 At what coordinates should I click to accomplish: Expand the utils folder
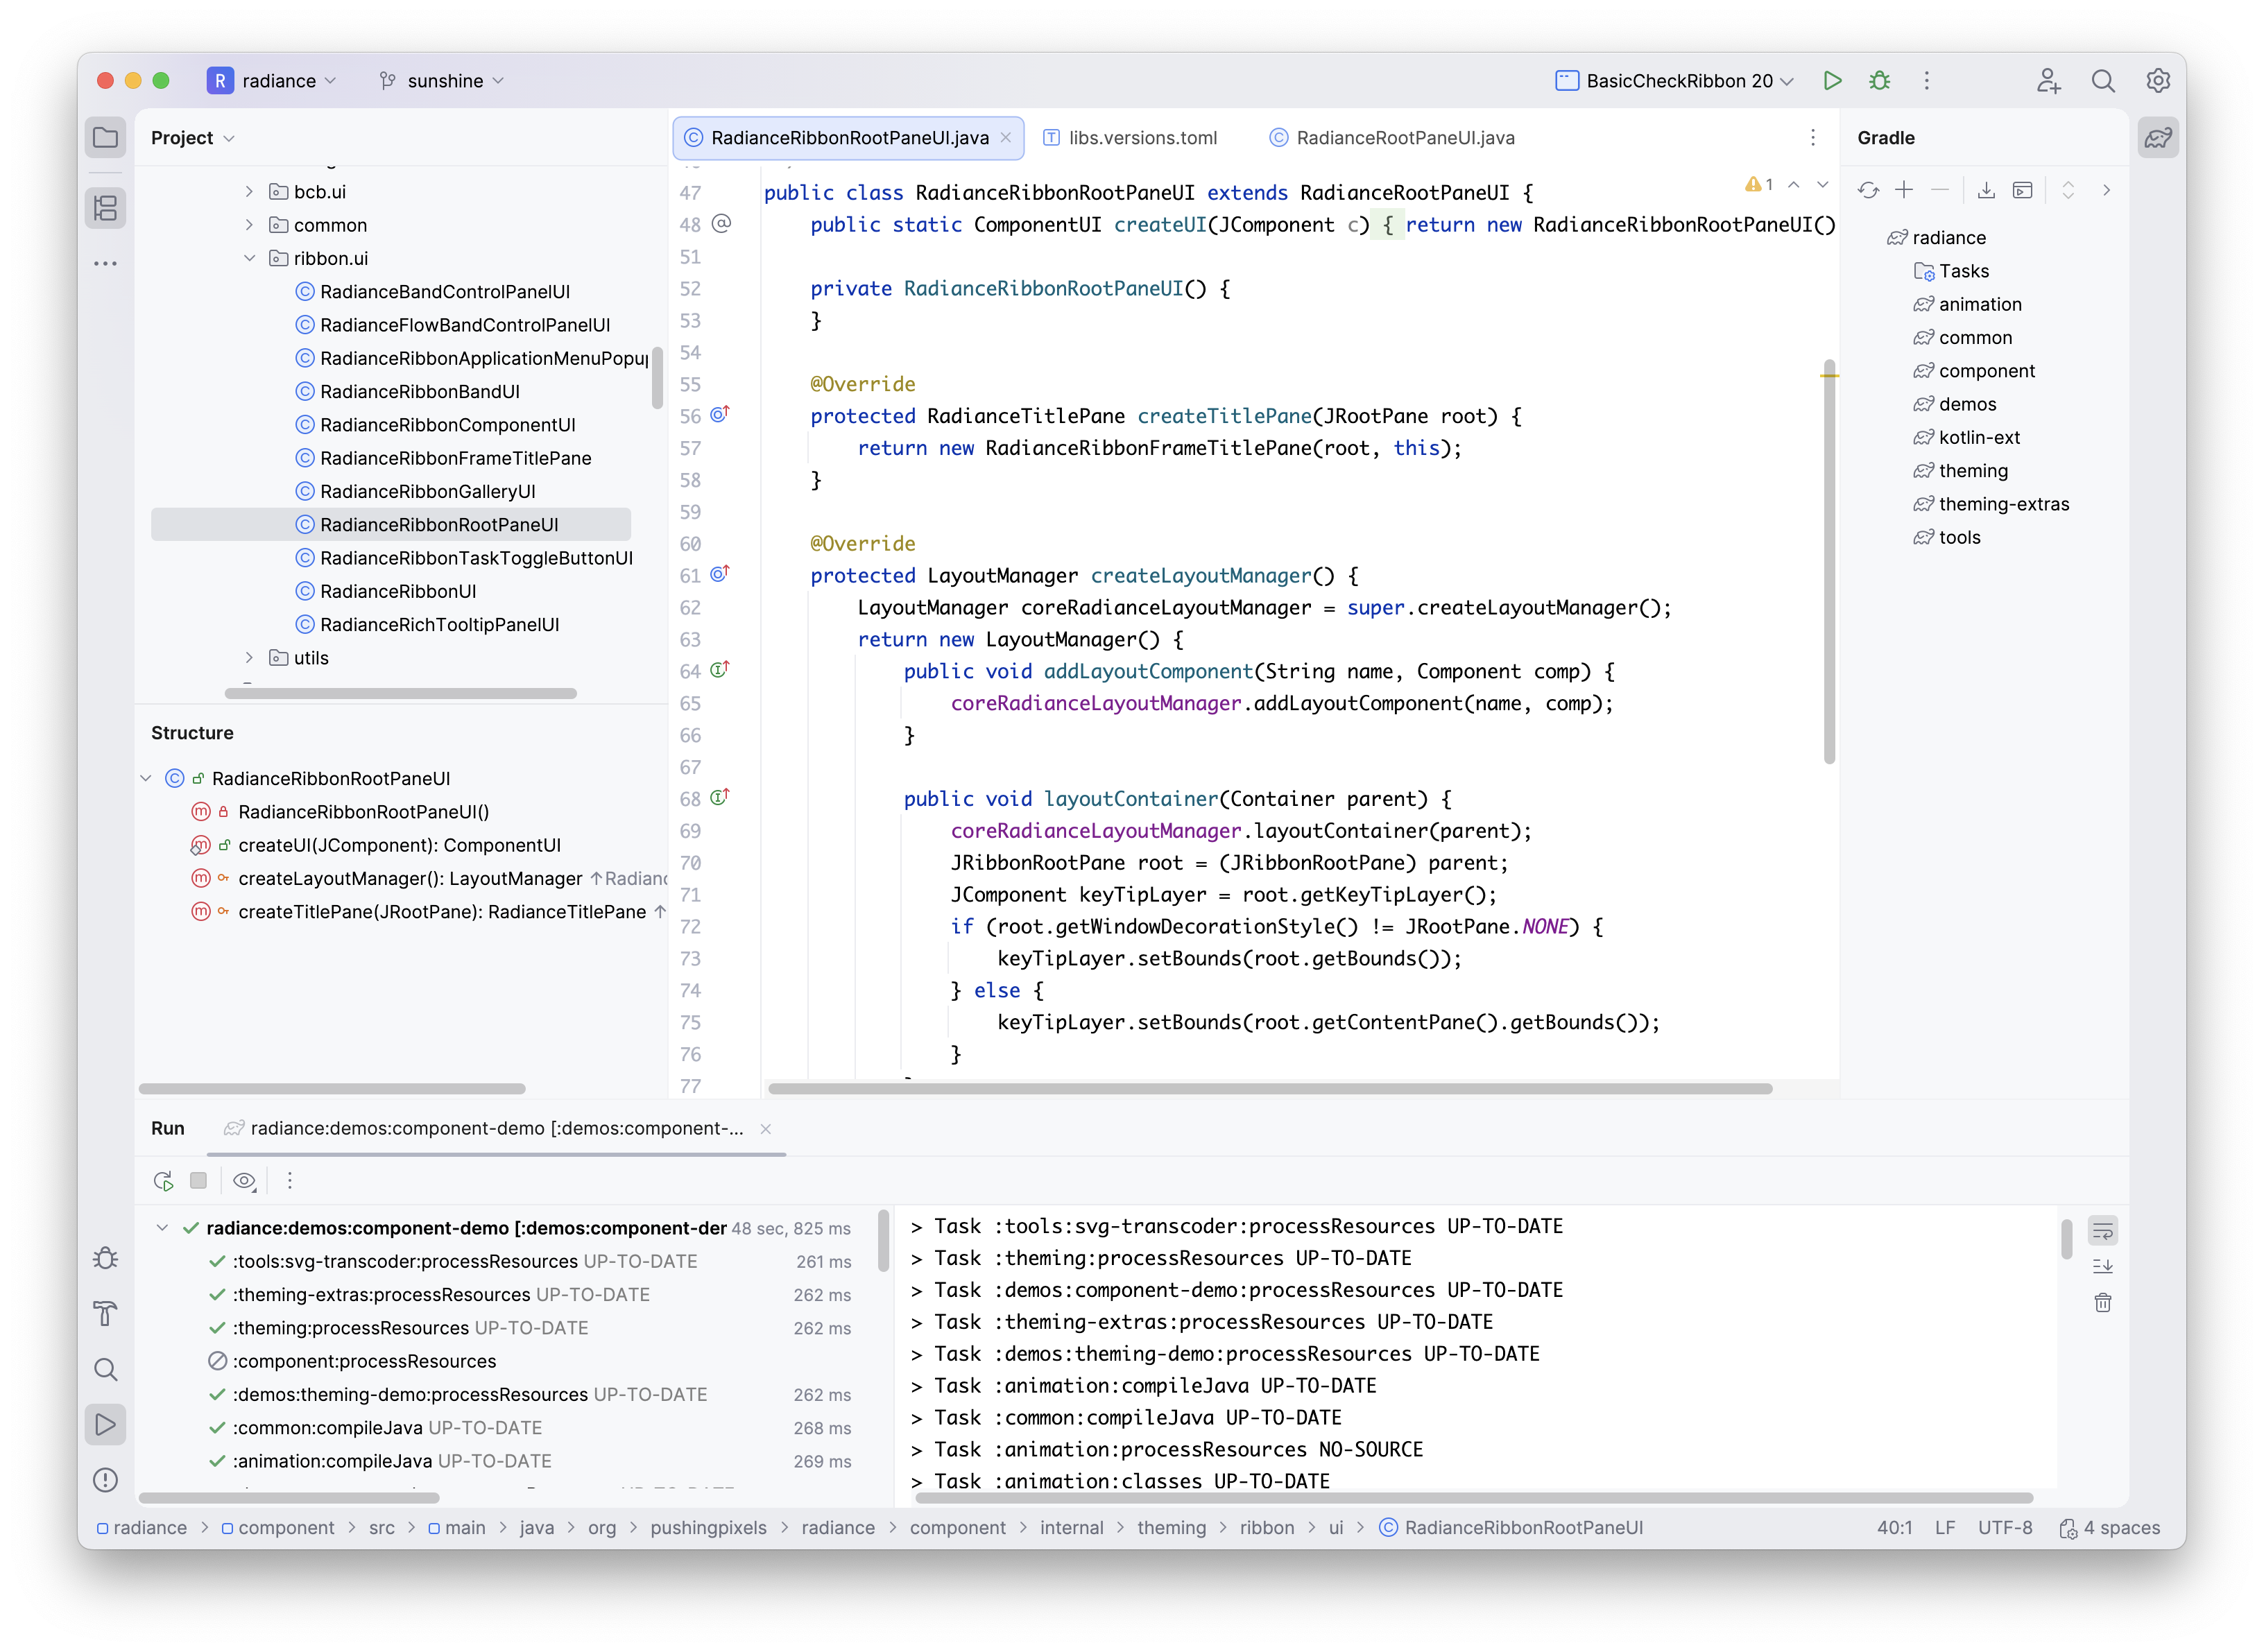(x=249, y=658)
